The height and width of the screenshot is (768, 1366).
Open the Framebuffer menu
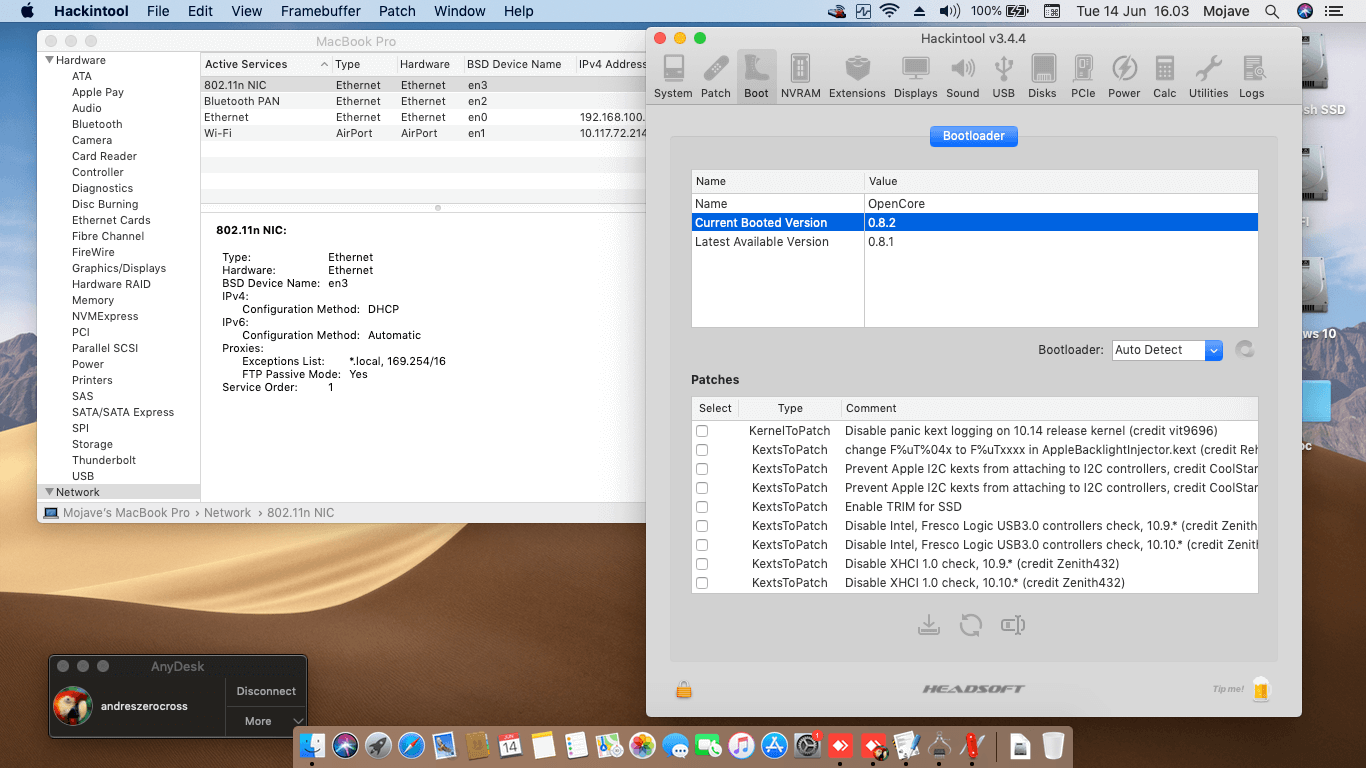pyautogui.click(x=323, y=11)
